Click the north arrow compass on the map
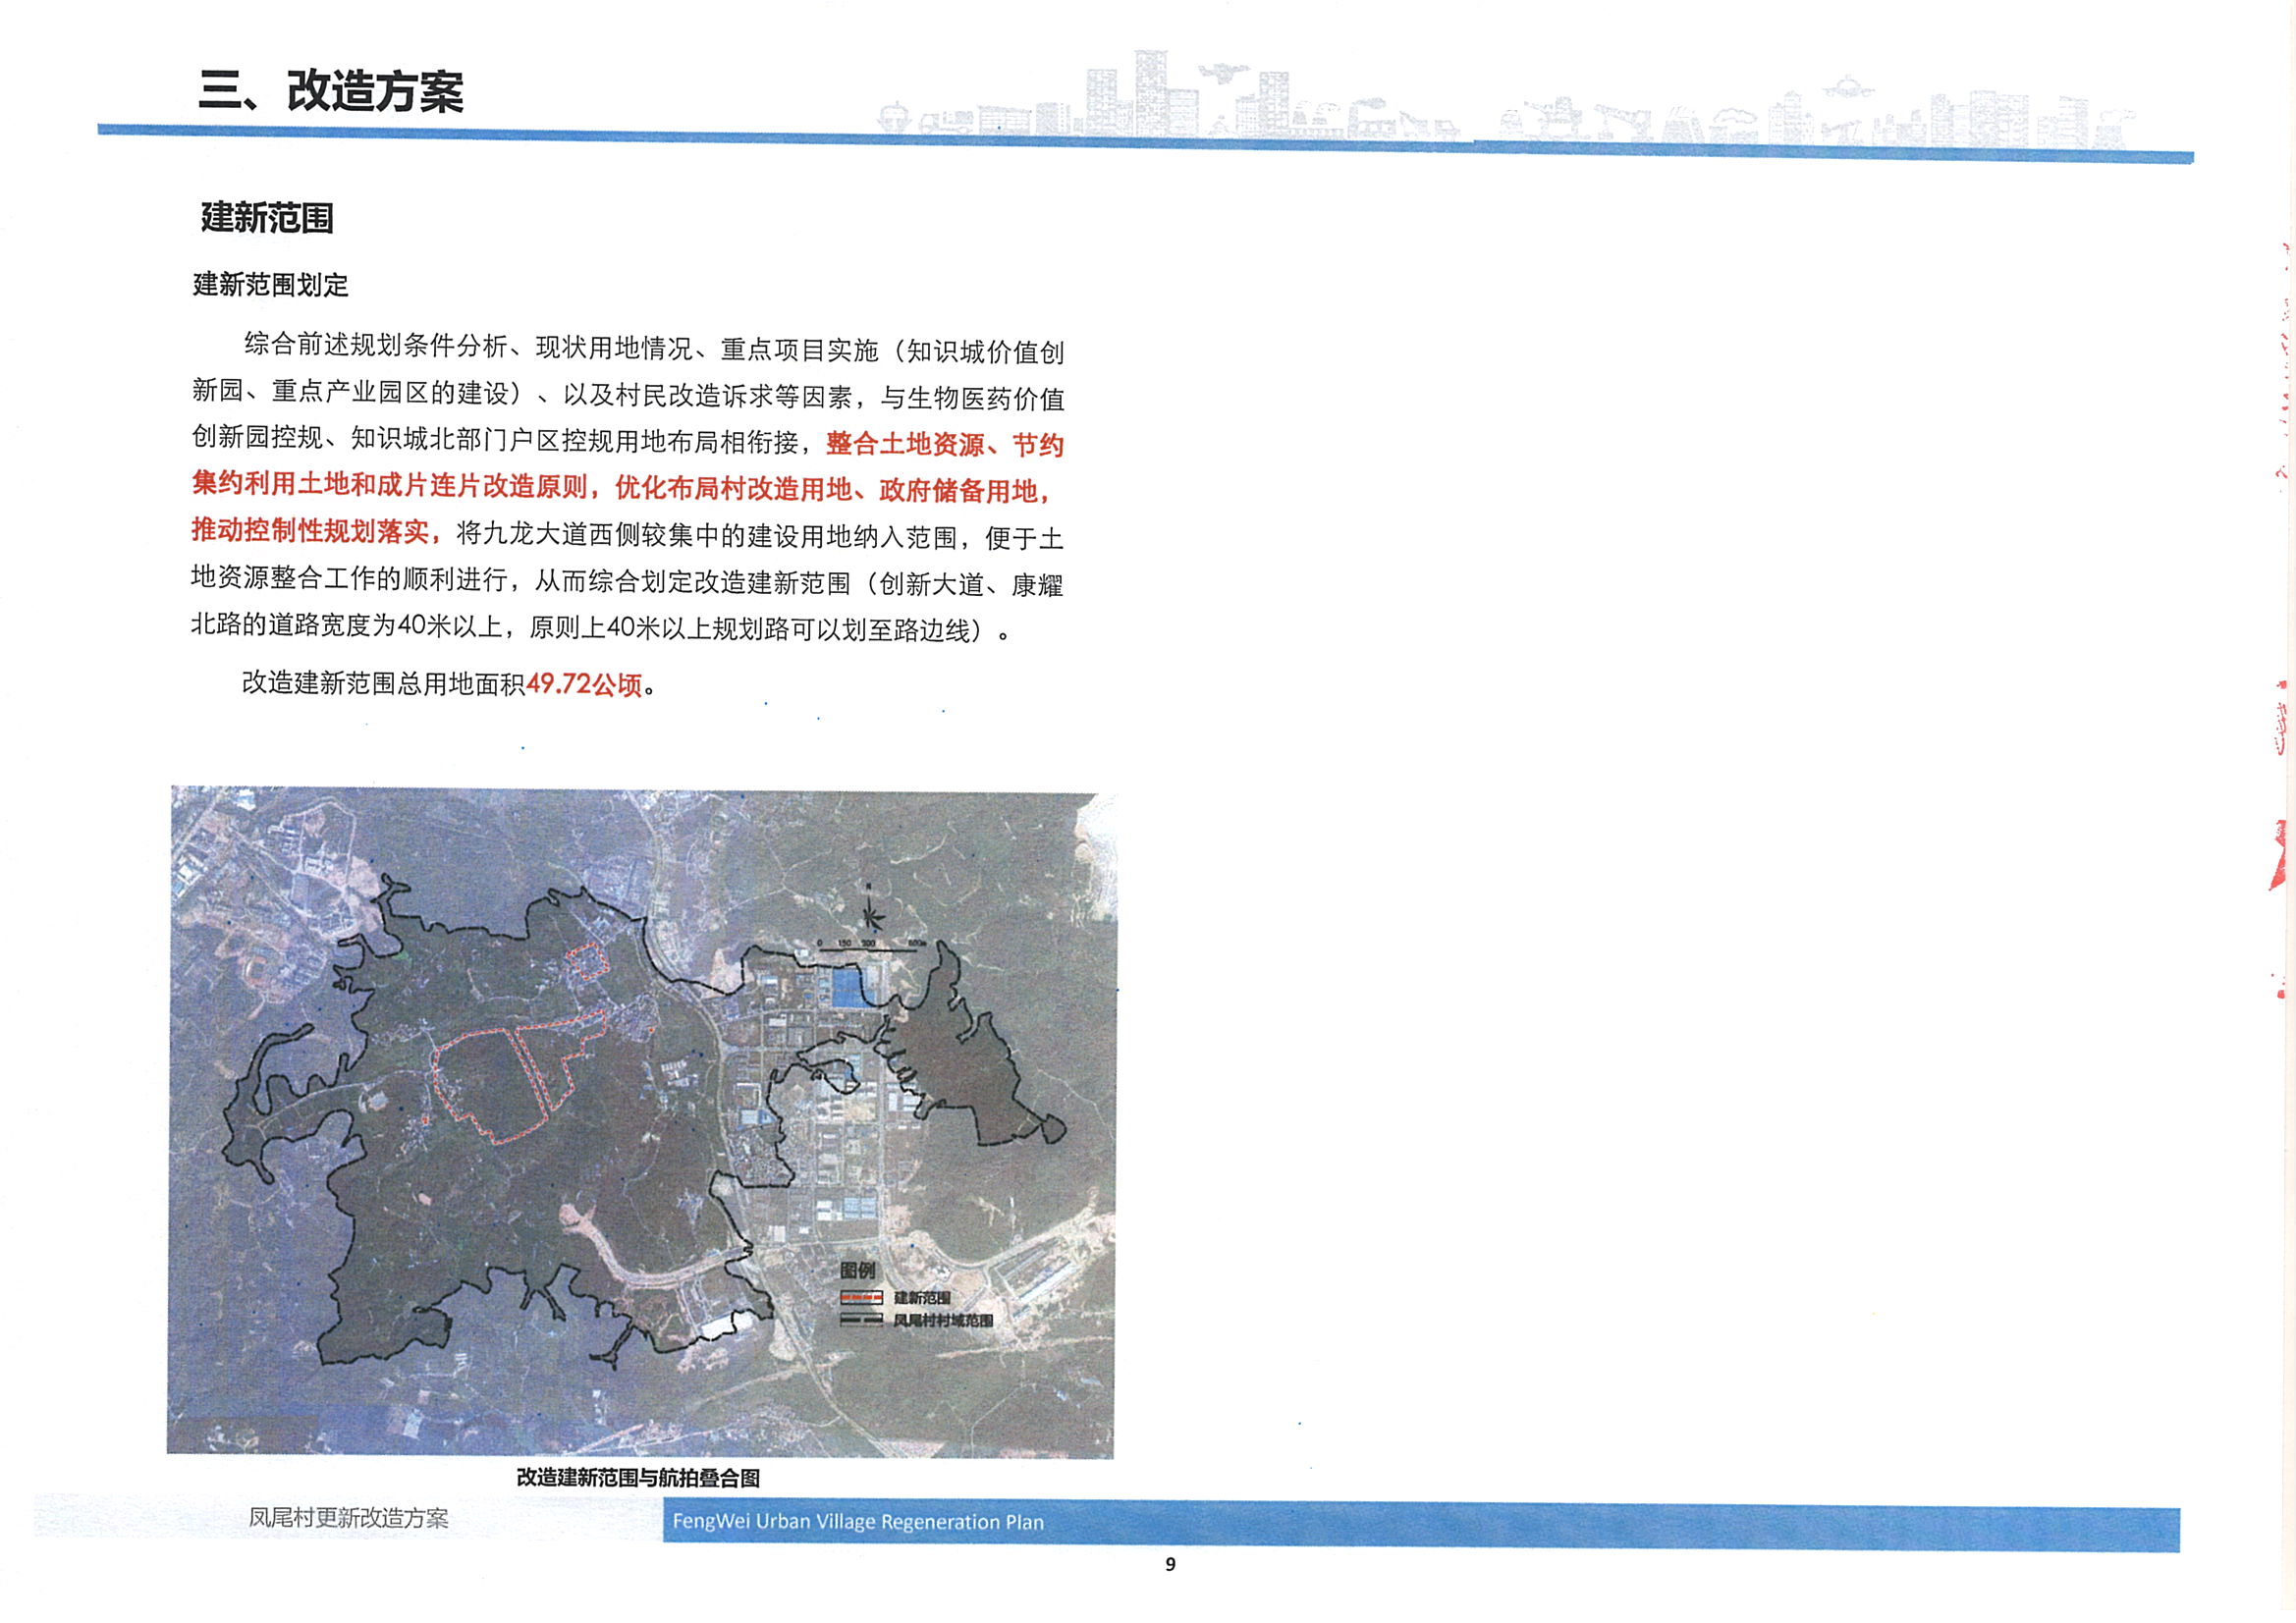The height and width of the screenshot is (1623, 2296). pos(872,908)
